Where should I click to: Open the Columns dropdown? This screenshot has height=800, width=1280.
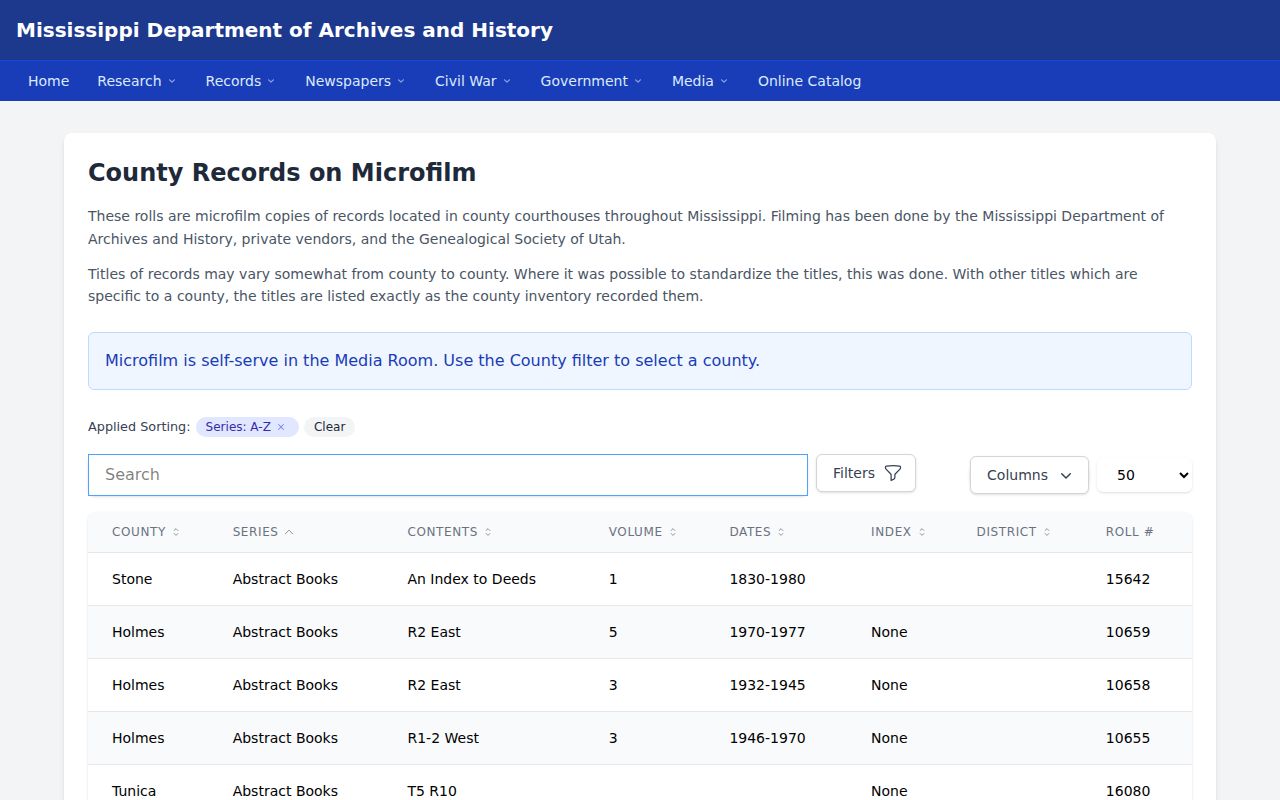(1029, 475)
